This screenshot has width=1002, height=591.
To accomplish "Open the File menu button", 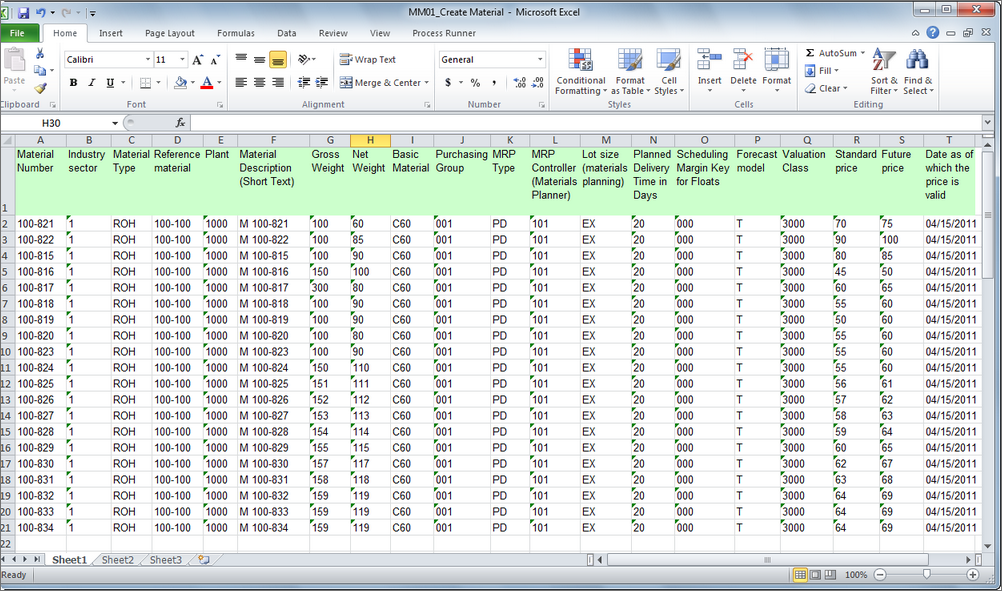I will click(19, 33).
